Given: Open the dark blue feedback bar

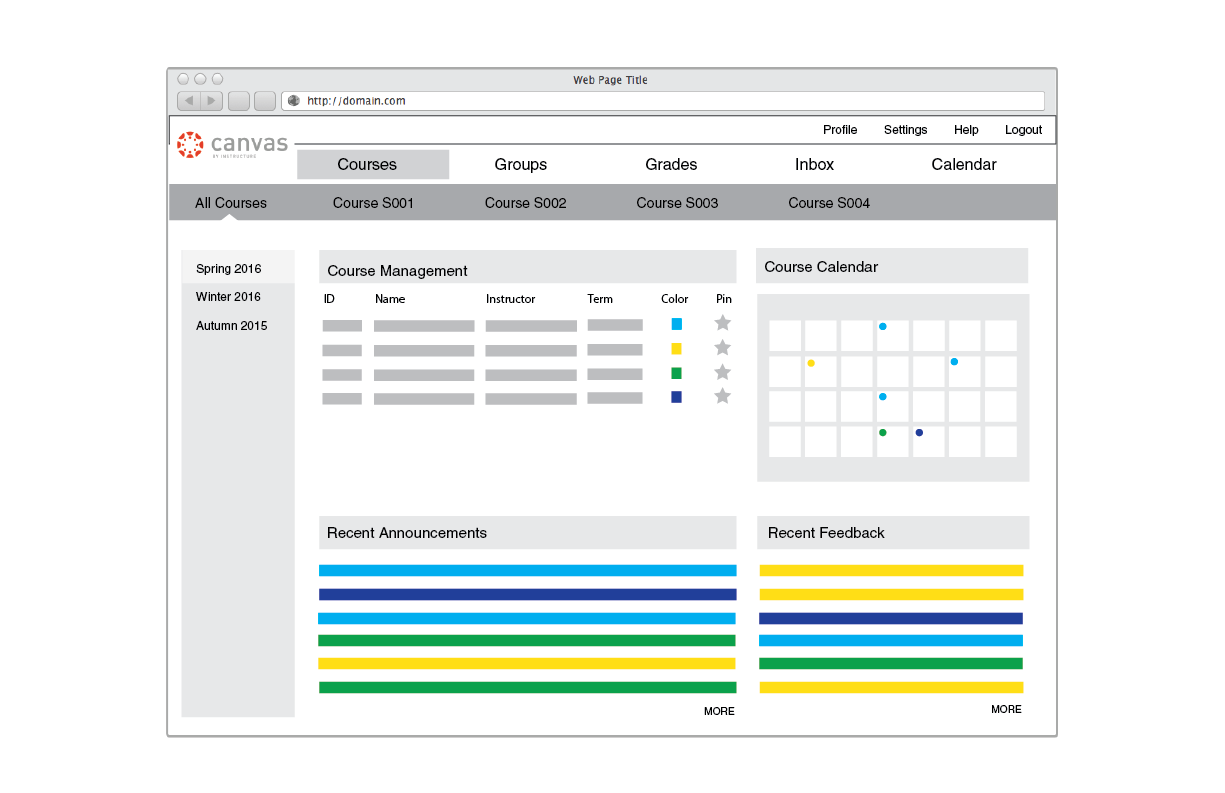Looking at the screenshot, I should click(891, 618).
